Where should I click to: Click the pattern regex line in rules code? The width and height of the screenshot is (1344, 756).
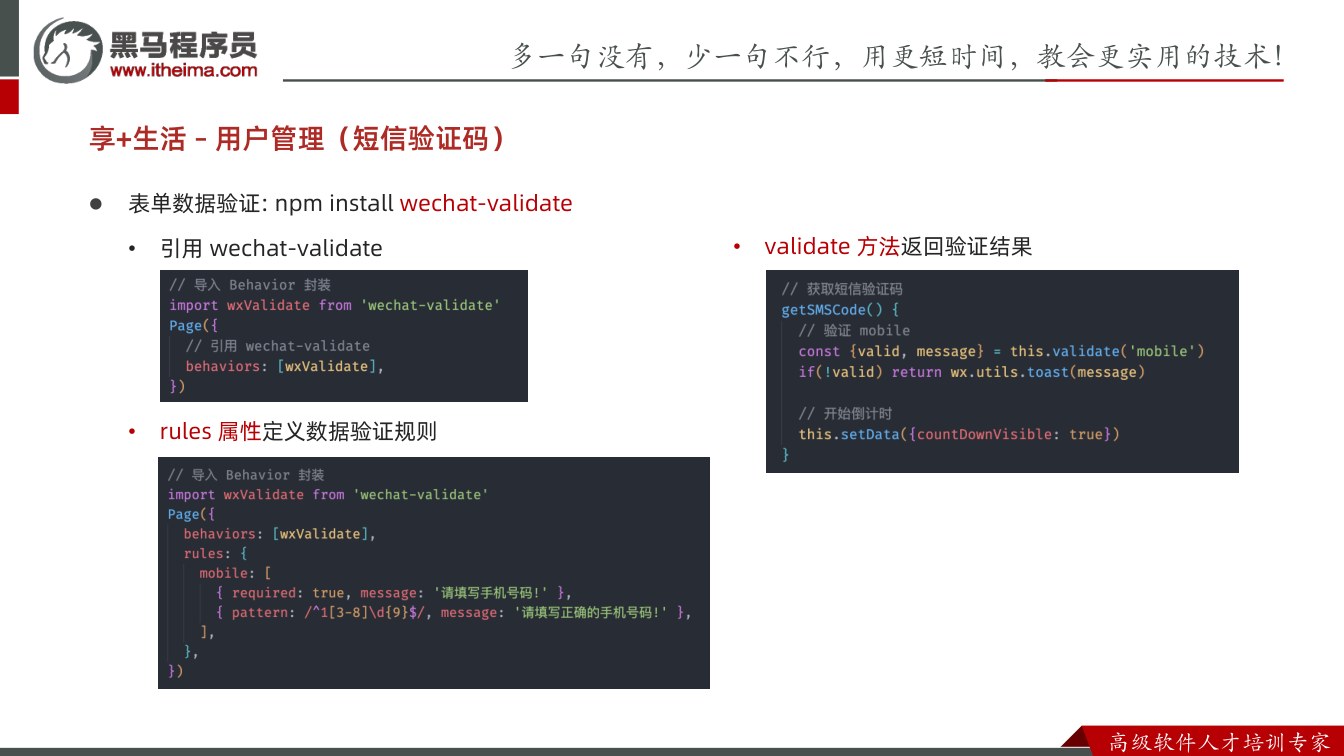coord(453,612)
